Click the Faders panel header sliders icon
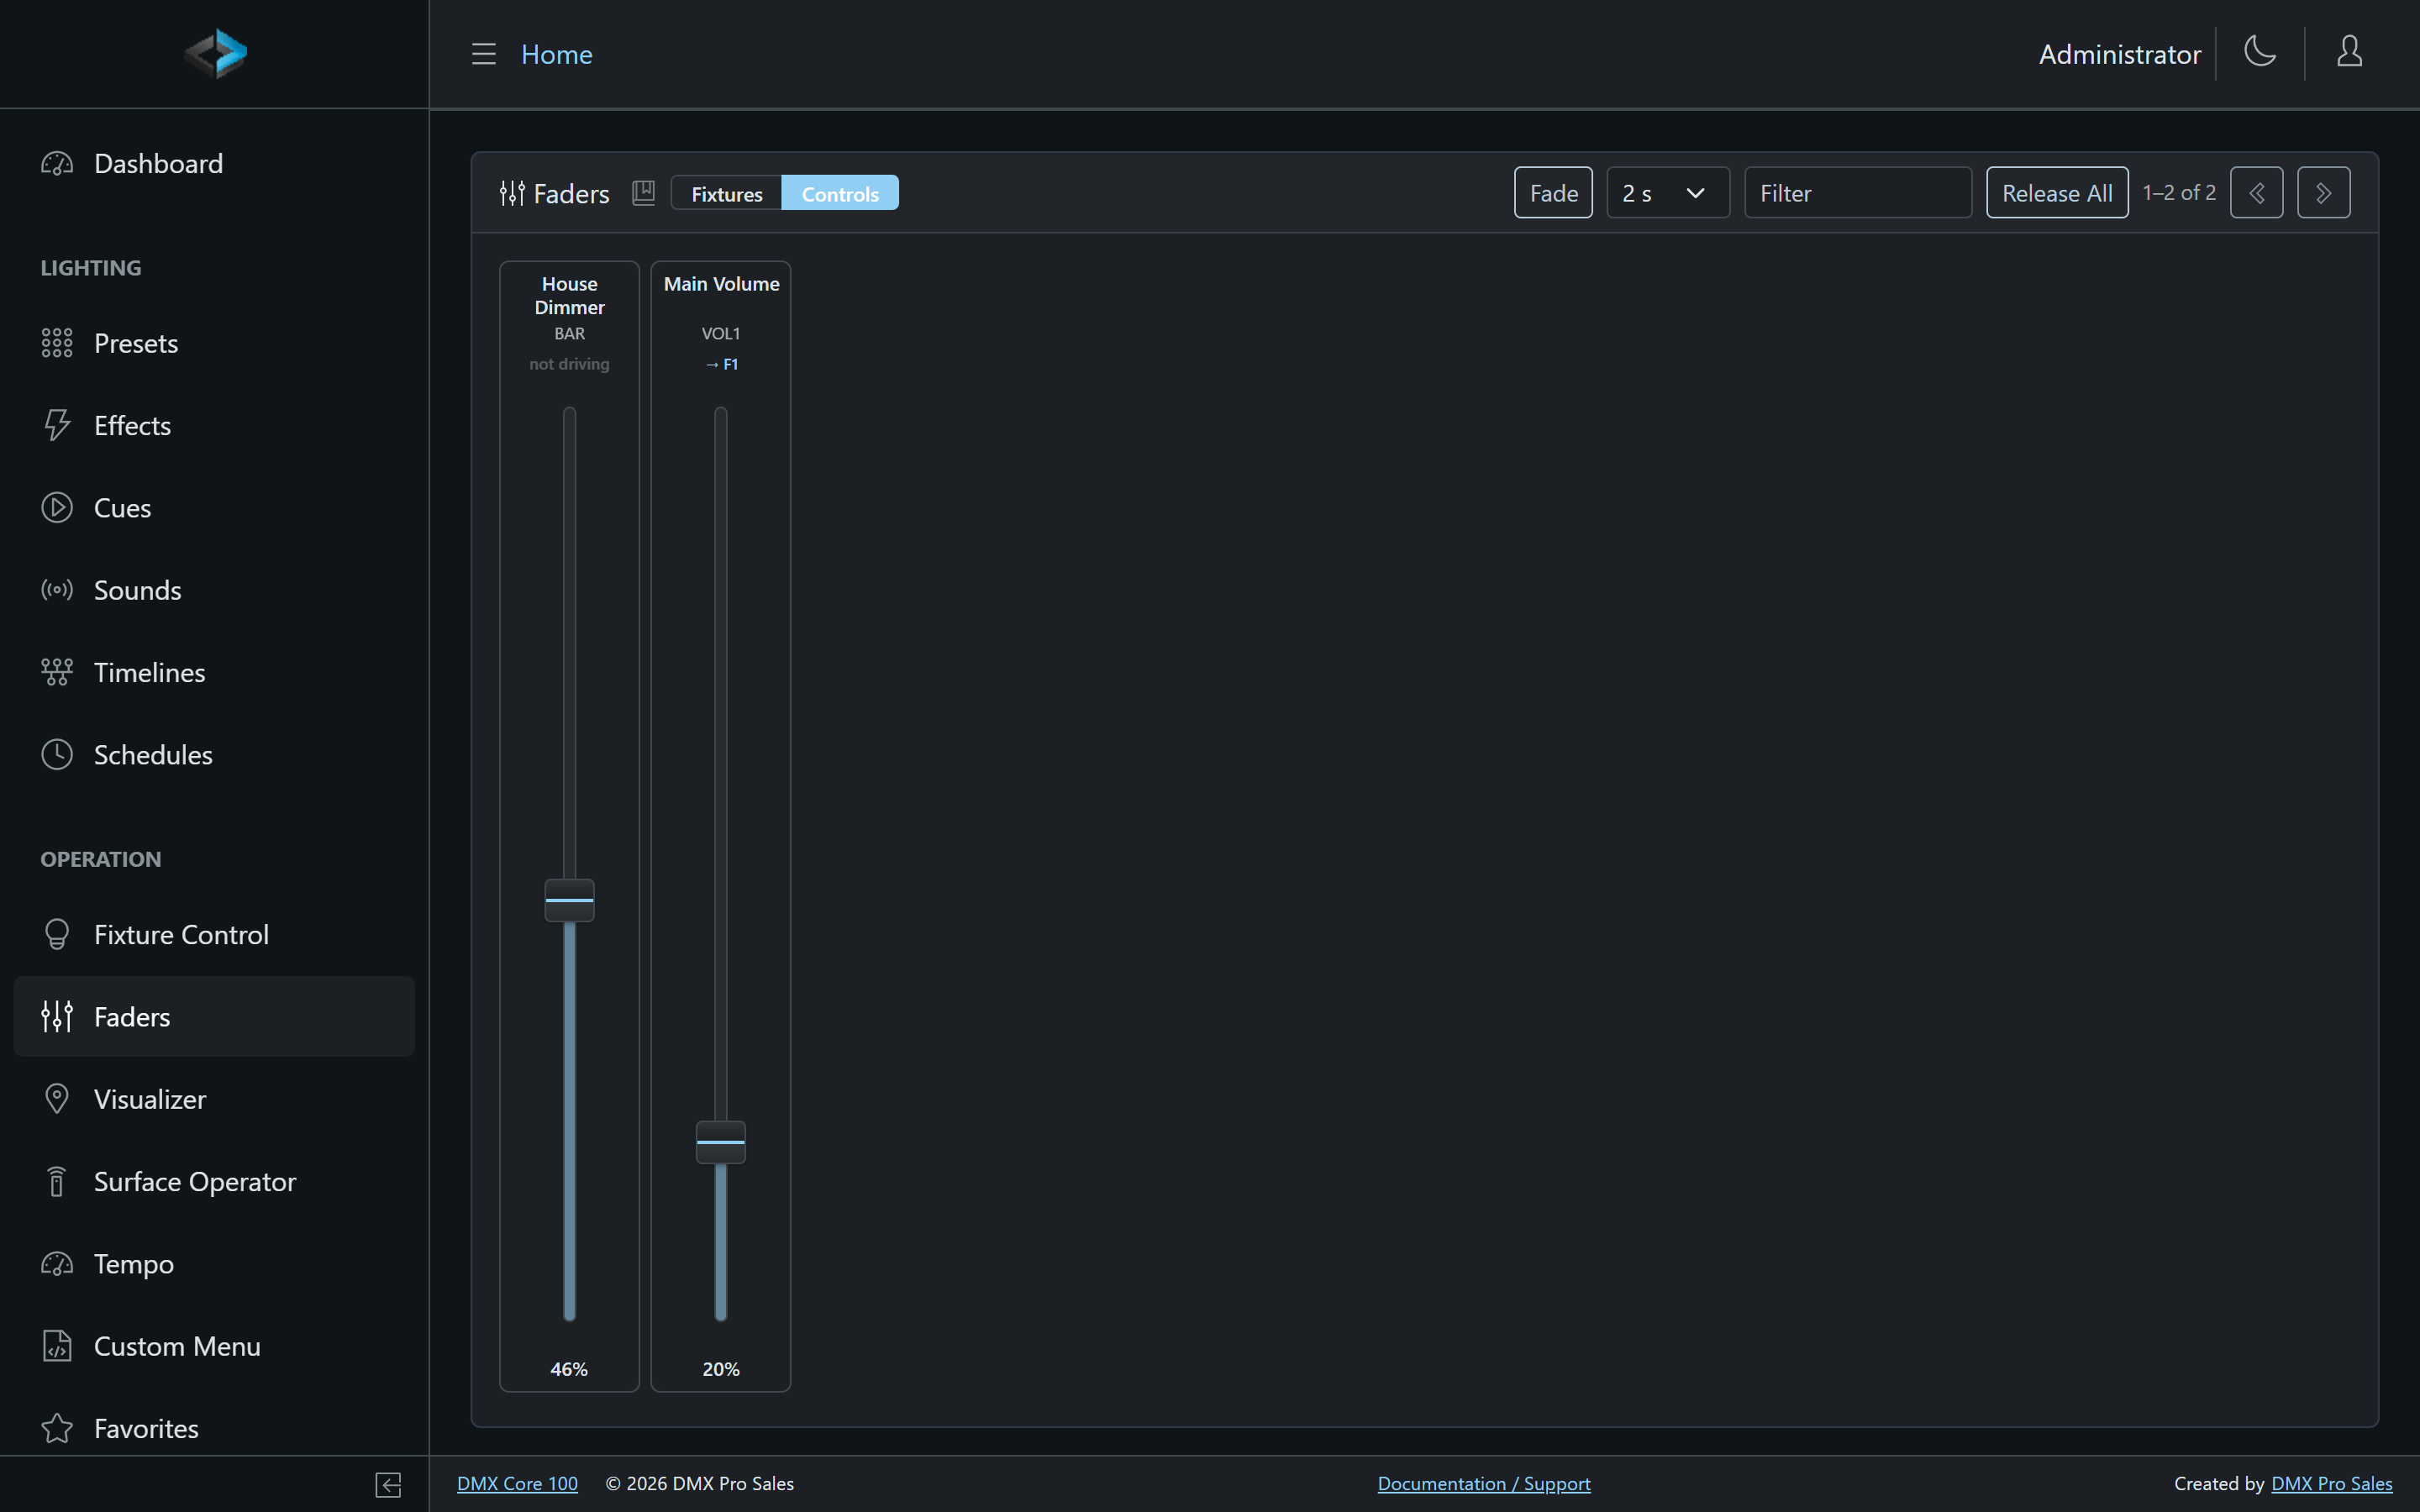 (x=512, y=193)
